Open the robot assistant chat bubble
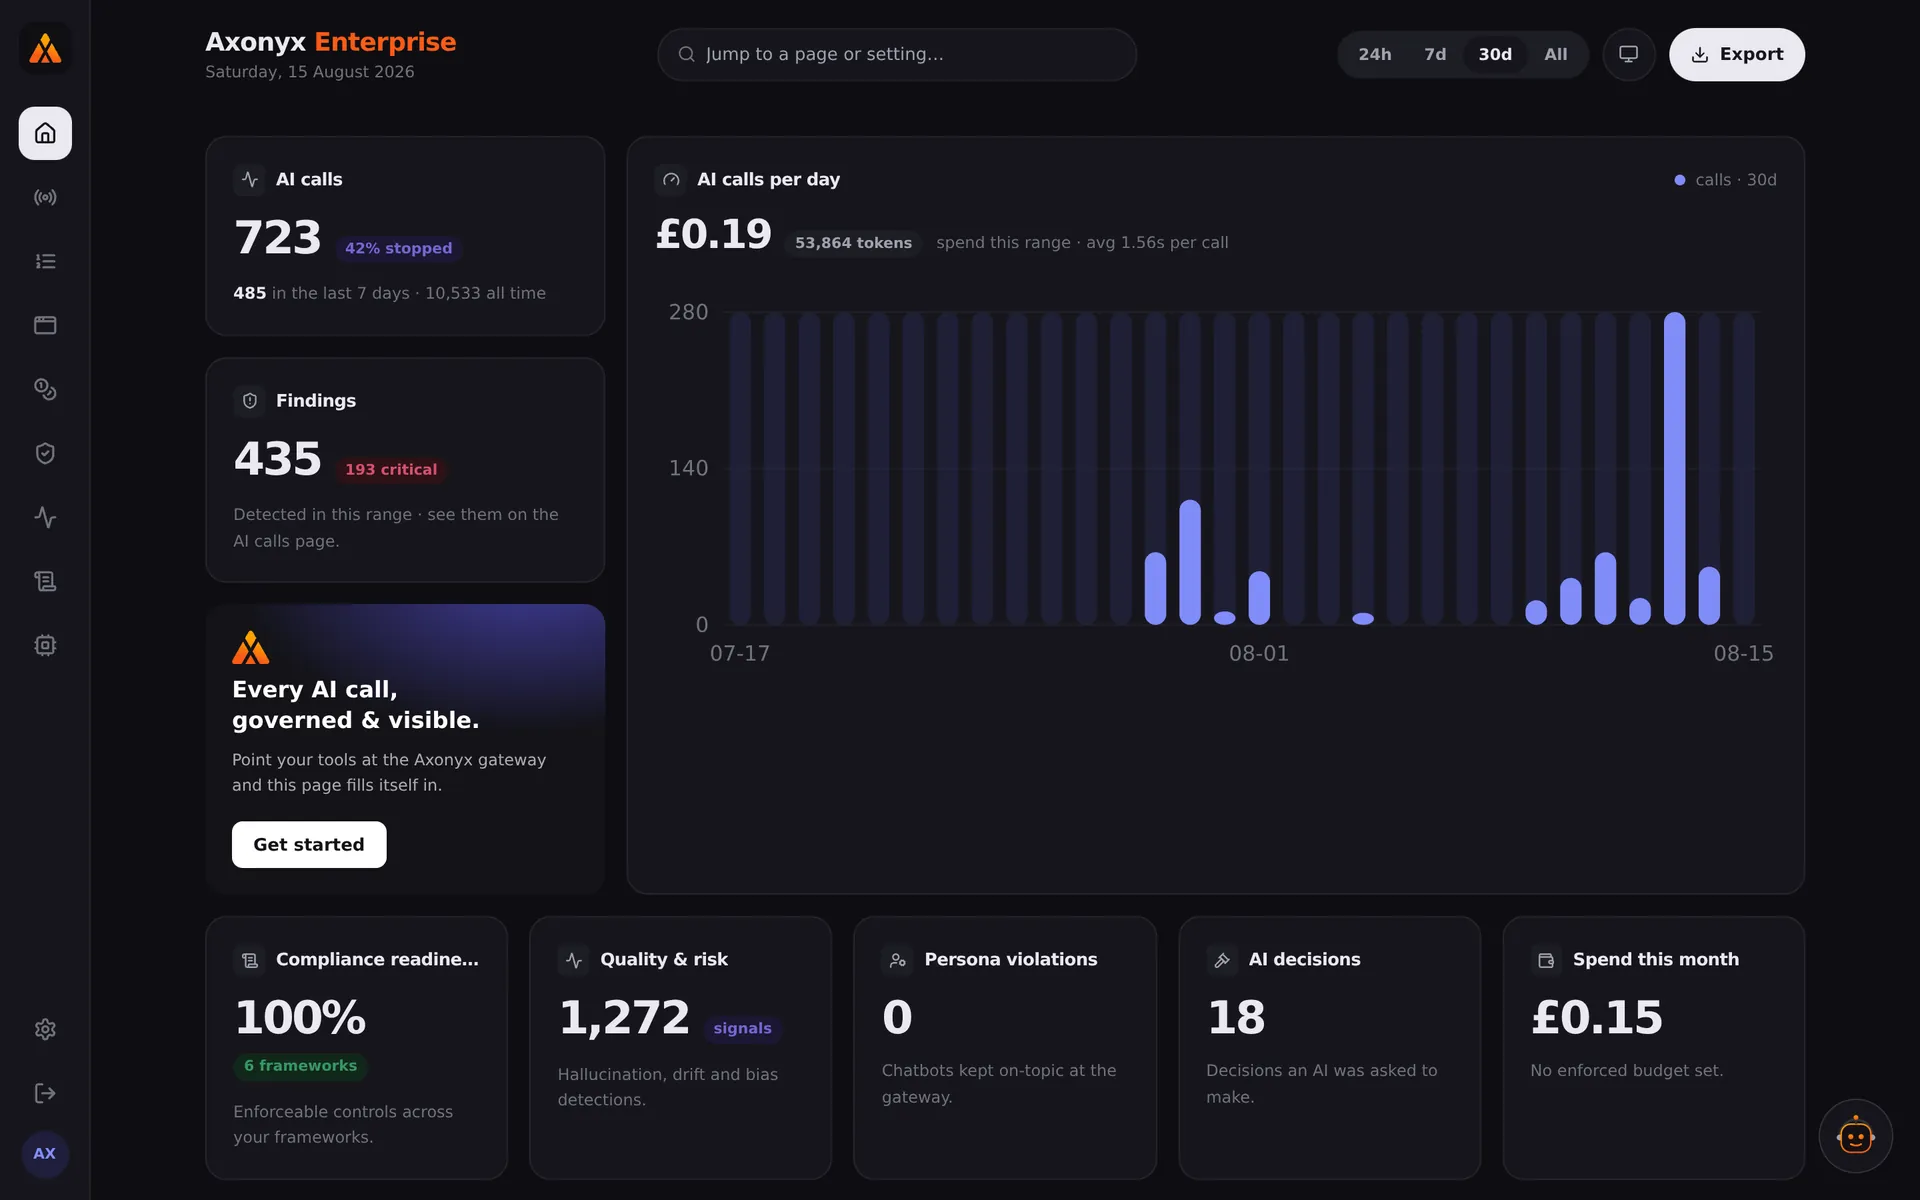Screen dimensions: 1920x1200 pyautogui.click(x=1855, y=1136)
